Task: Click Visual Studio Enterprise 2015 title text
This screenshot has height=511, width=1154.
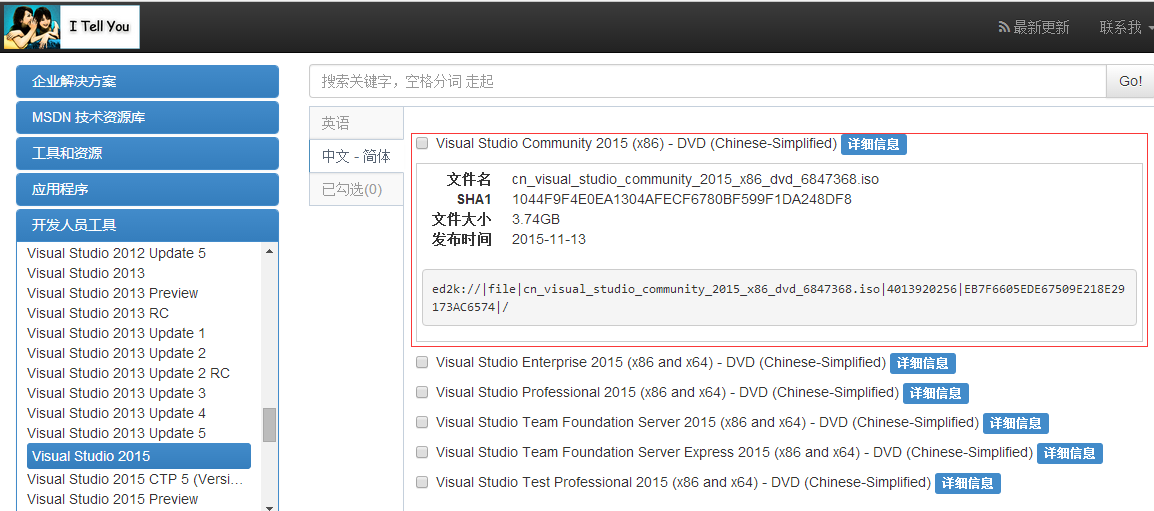Action: pyautogui.click(x=661, y=362)
